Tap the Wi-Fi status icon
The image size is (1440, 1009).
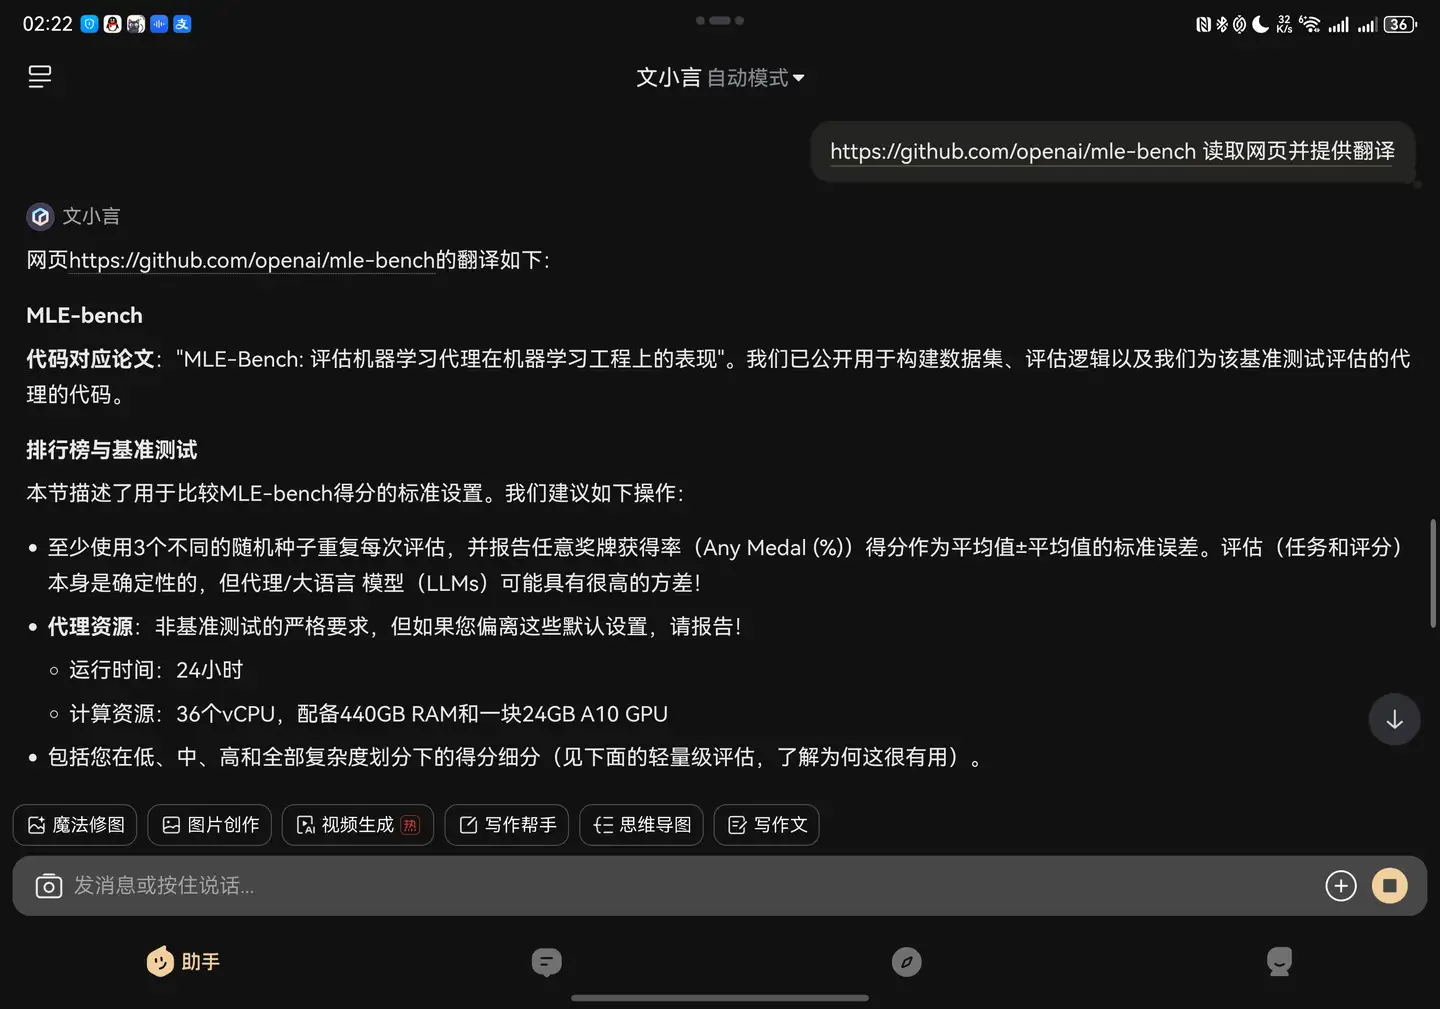click(1310, 24)
